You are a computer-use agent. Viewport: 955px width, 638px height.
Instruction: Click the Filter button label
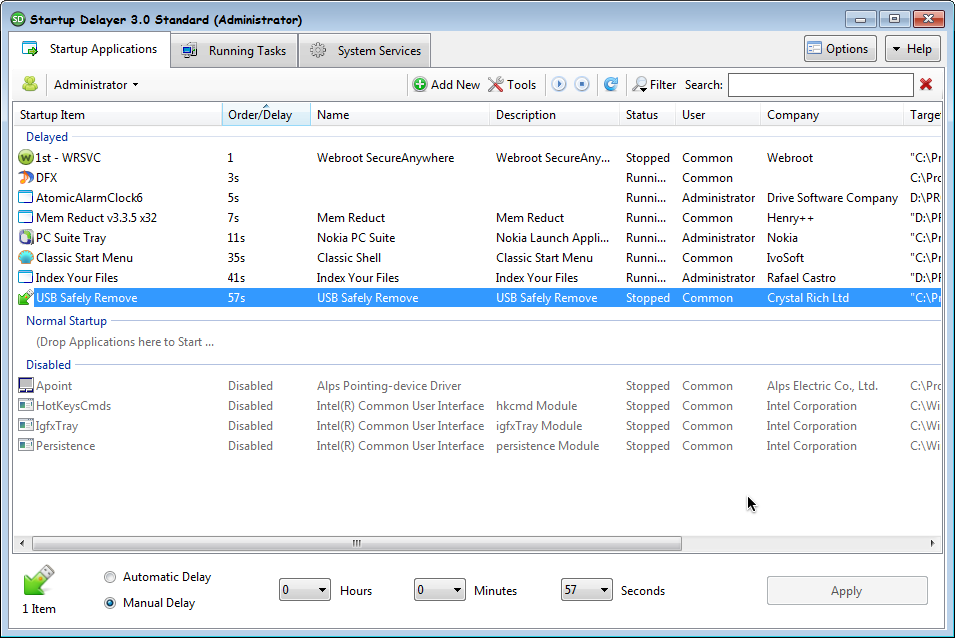pos(663,85)
